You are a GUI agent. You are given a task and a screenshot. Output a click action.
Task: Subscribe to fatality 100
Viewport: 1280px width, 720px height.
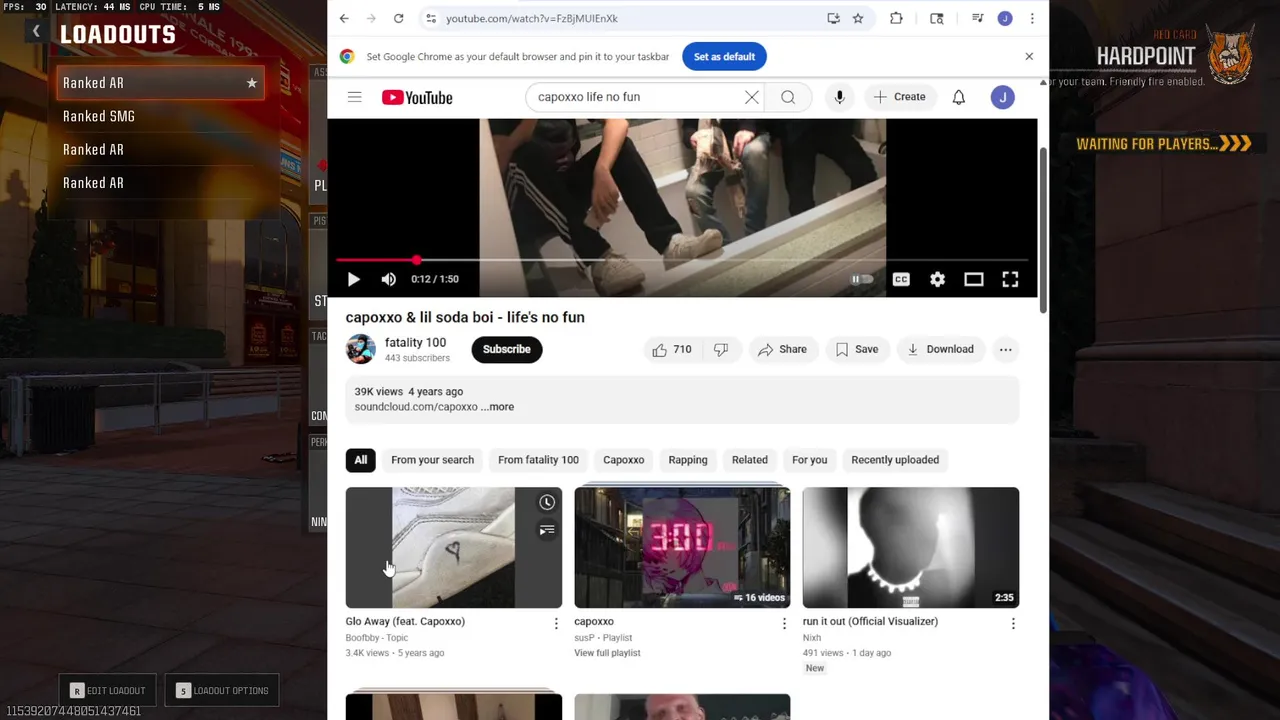[507, 349]
